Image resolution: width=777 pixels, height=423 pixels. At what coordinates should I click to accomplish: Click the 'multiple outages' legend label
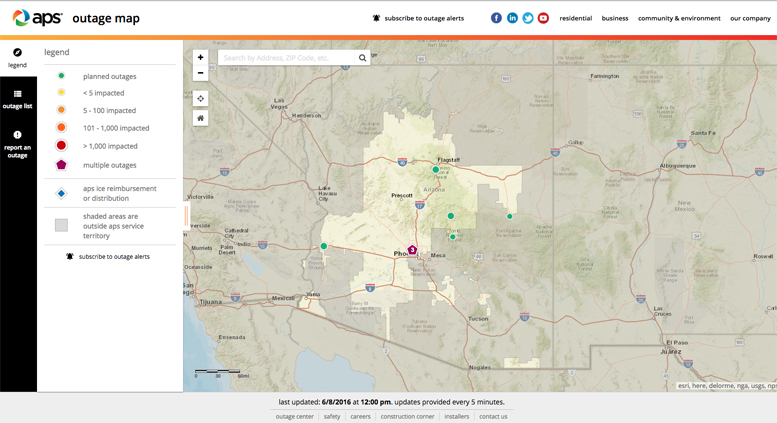pos(110,165)
